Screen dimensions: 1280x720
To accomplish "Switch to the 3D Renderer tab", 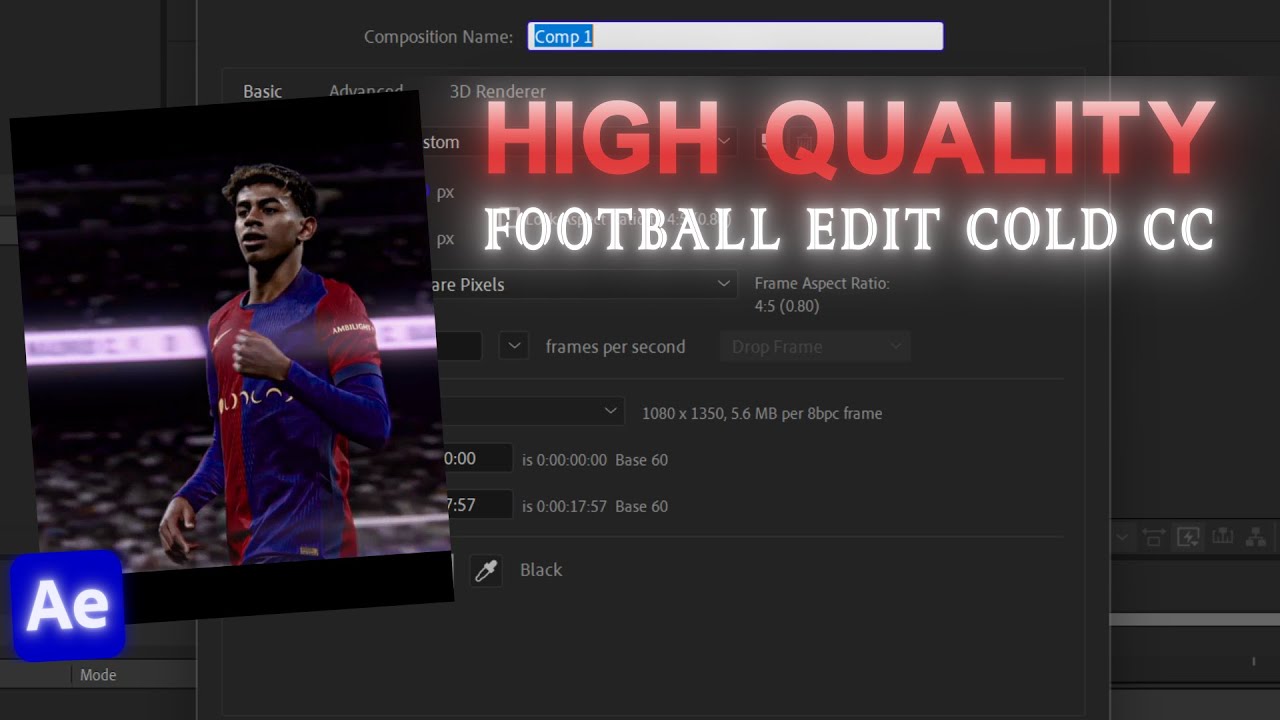I will [x=498, y=91].
